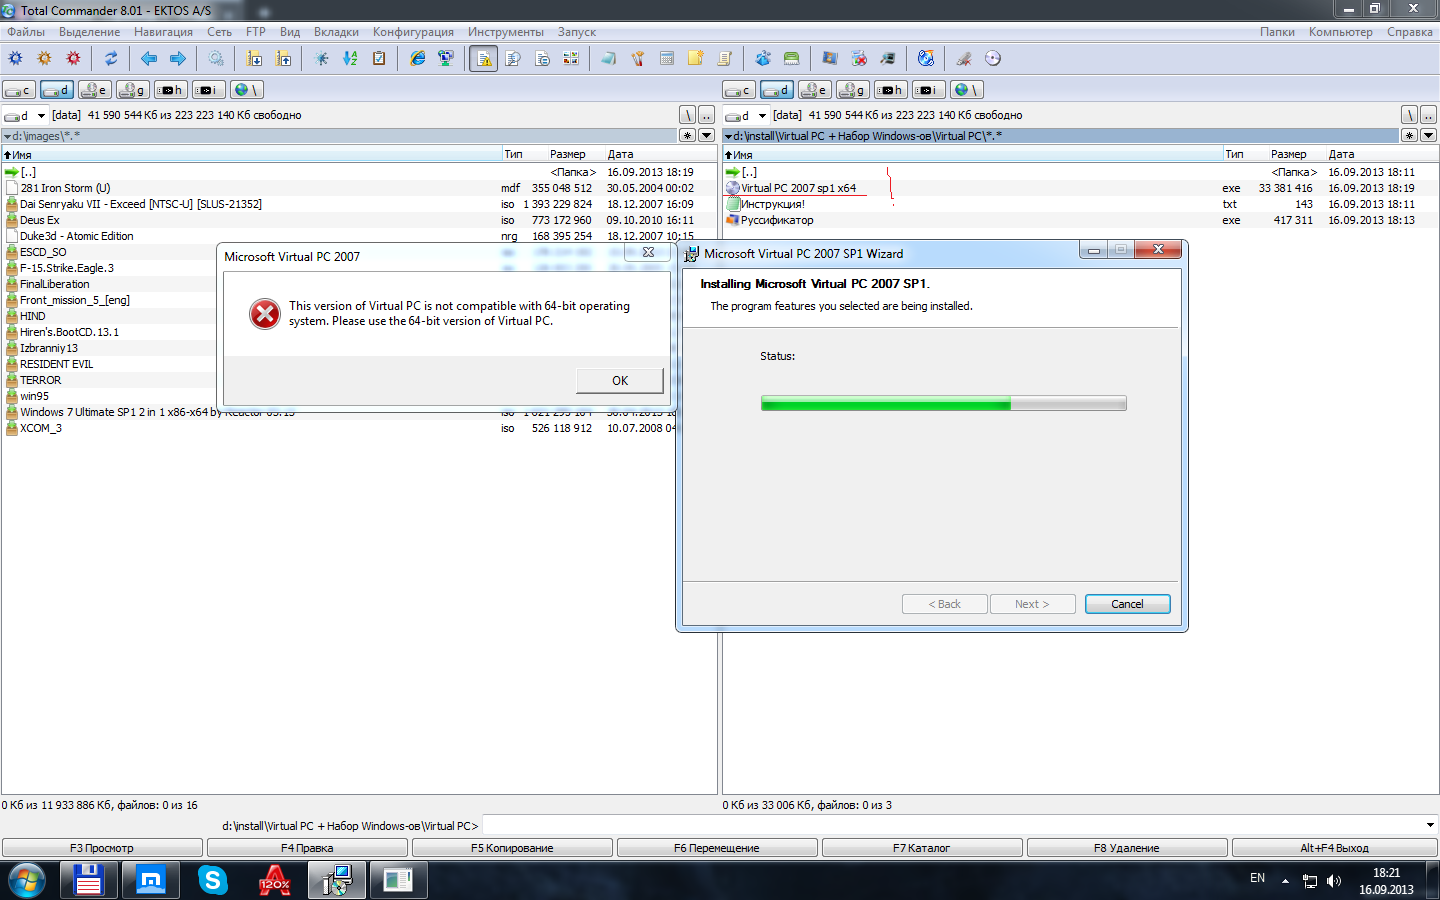Screen dimensions: 1440x900
Task: Open network neighborhood button in left panel
Action: tap(247, 90)
